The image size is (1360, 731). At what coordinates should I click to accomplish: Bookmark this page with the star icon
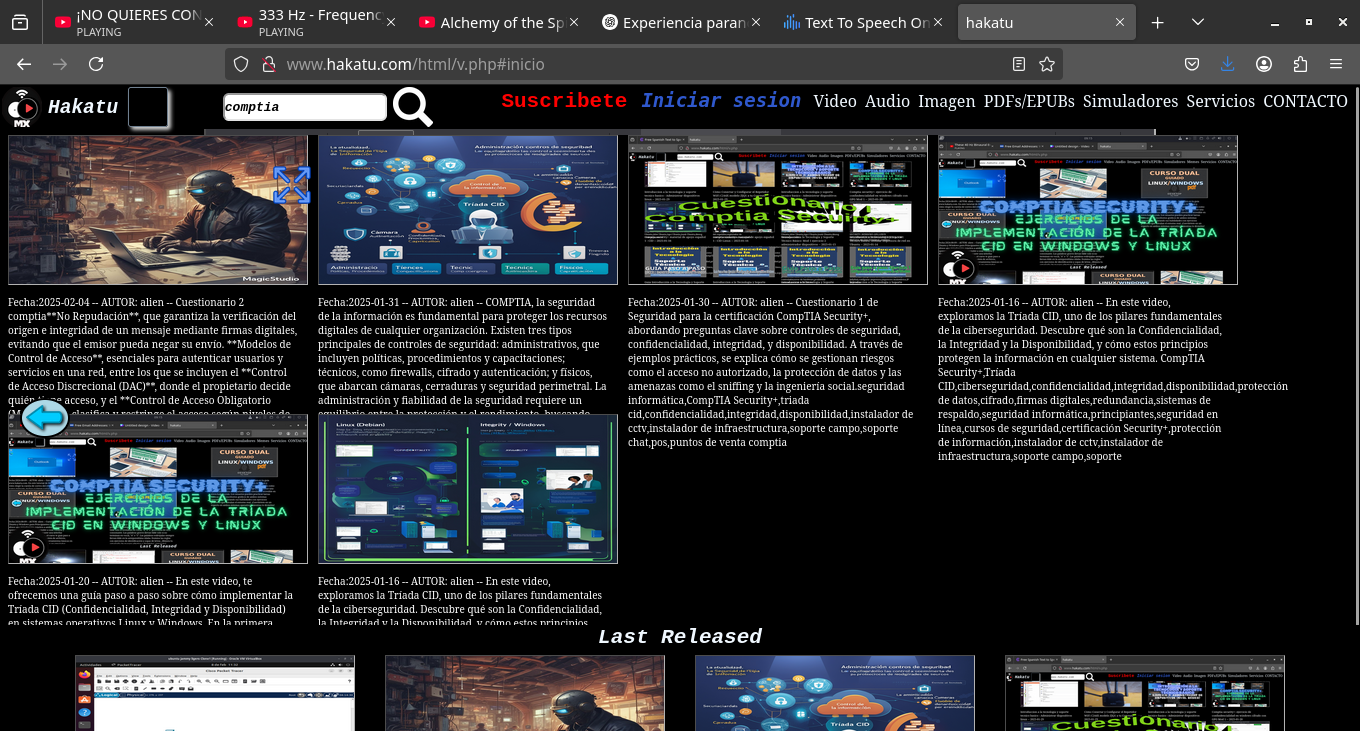pyautogui.click(x=1047, y=64)
